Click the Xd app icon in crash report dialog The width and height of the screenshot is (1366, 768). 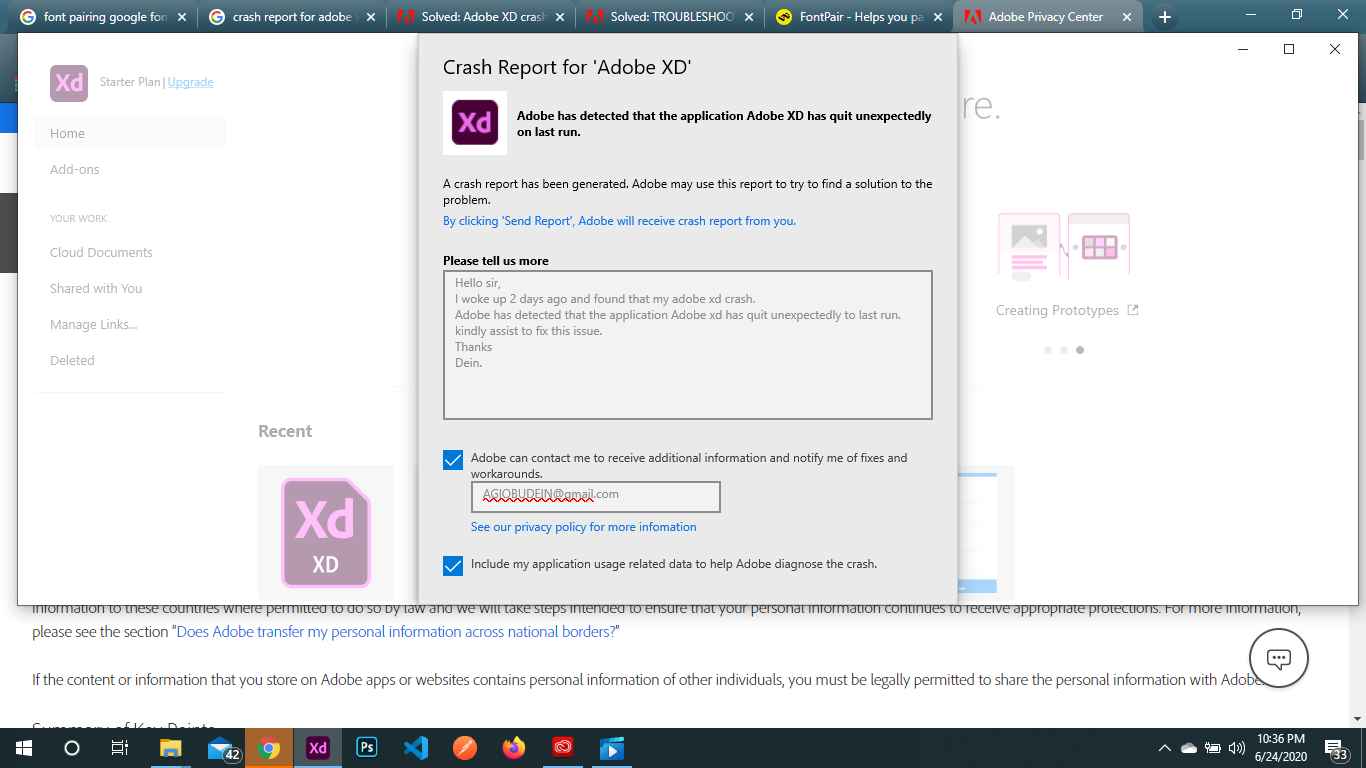coord(475,123)
